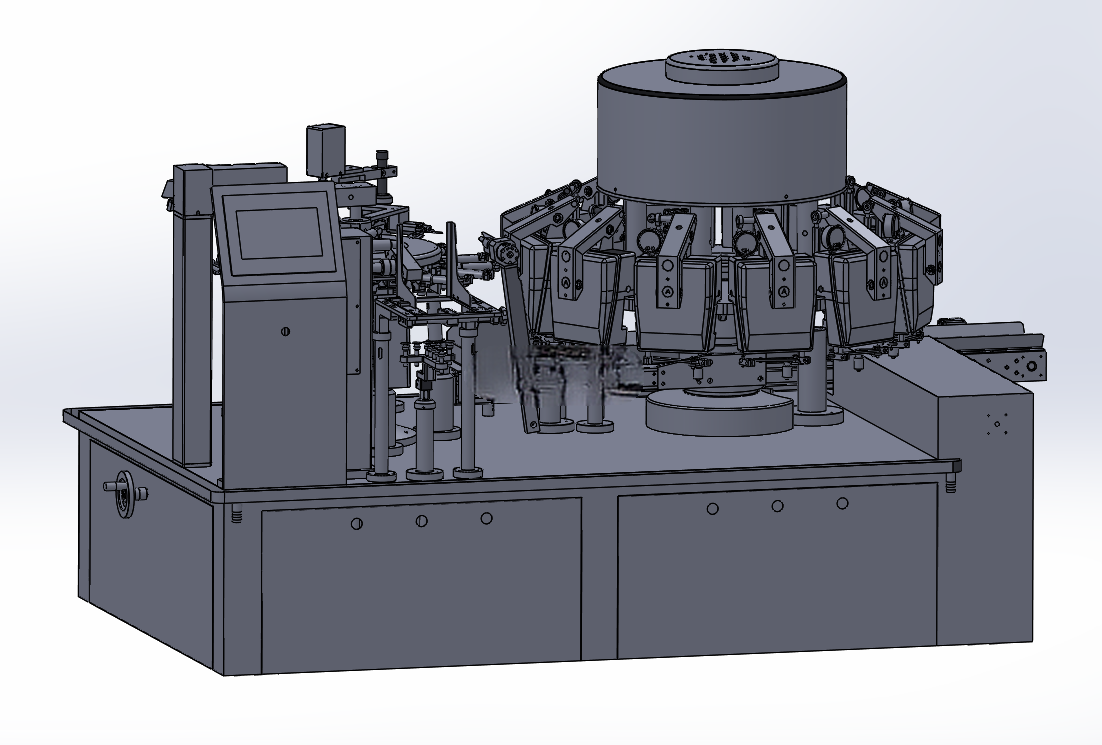Image resolution: width=1102 pixels, height=745 pixels.
Task: Select the circular base disc under the weigher
Action: click(720, 410)
